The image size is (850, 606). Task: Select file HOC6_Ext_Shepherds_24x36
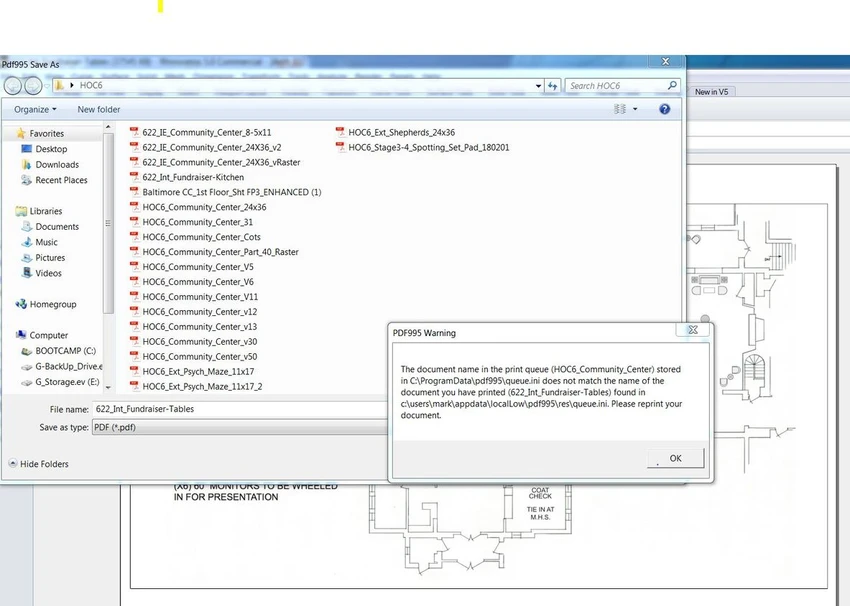401,132
